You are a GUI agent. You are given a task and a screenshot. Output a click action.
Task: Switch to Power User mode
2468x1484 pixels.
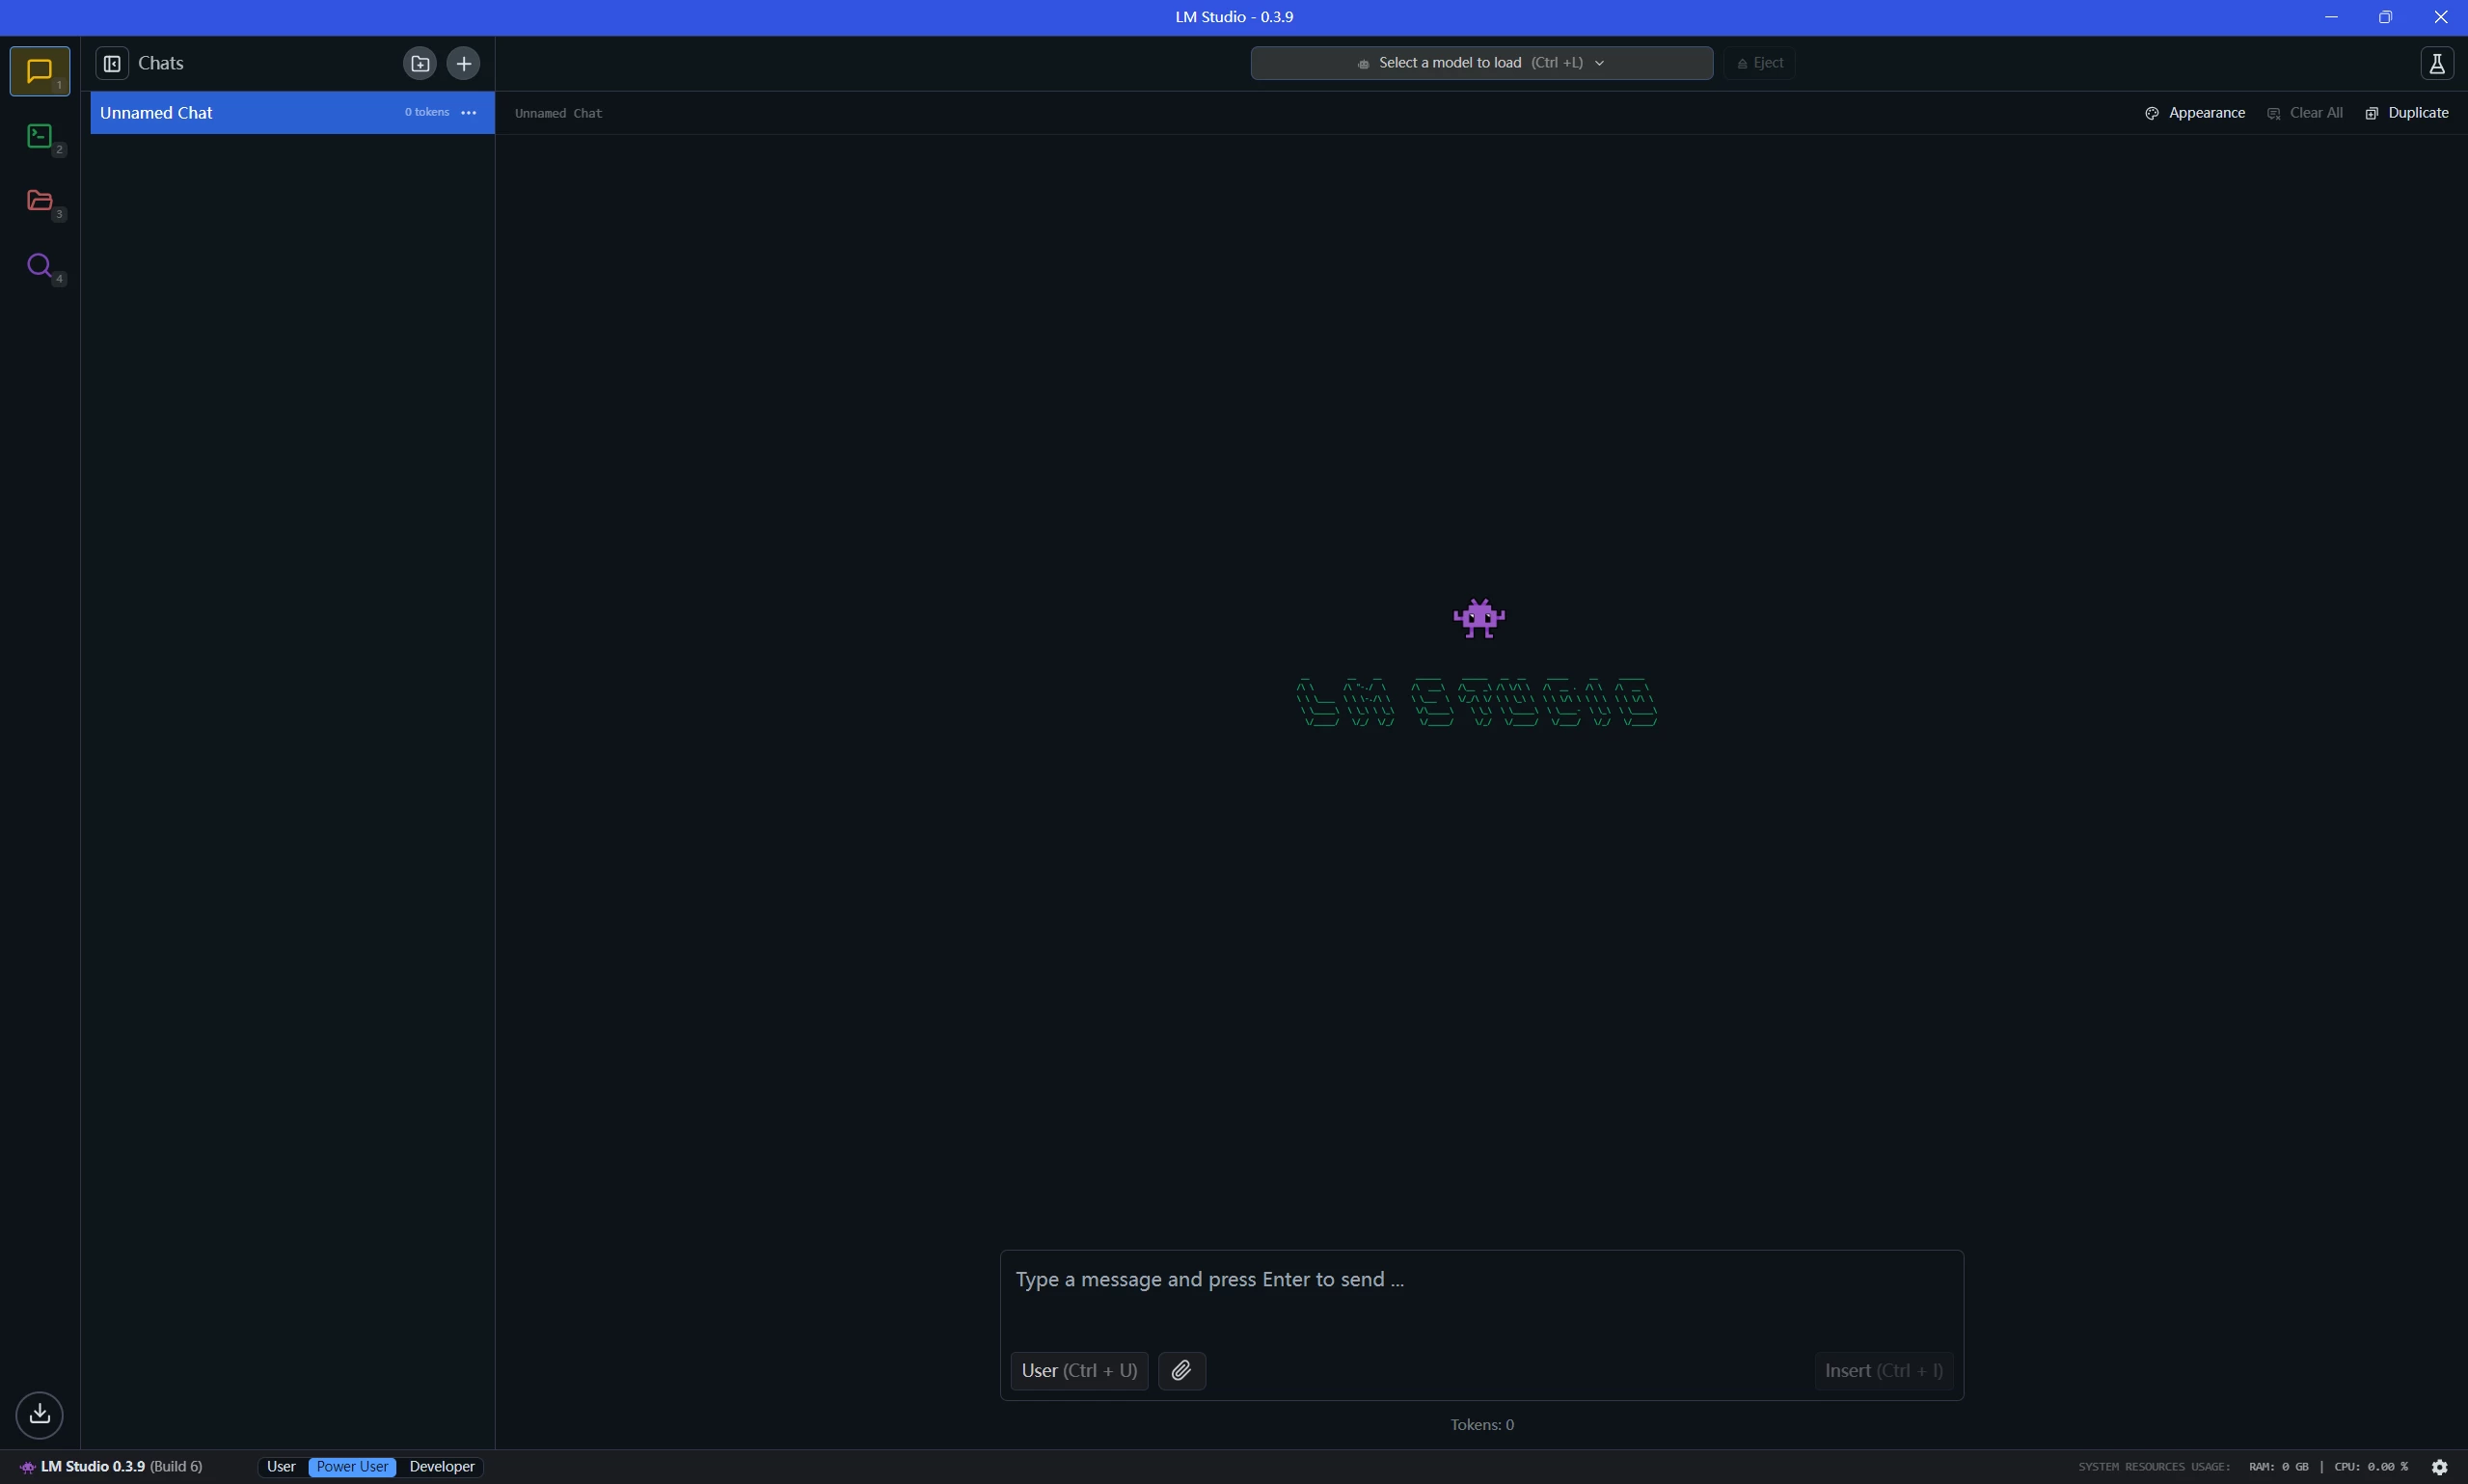coord(352,1467)
